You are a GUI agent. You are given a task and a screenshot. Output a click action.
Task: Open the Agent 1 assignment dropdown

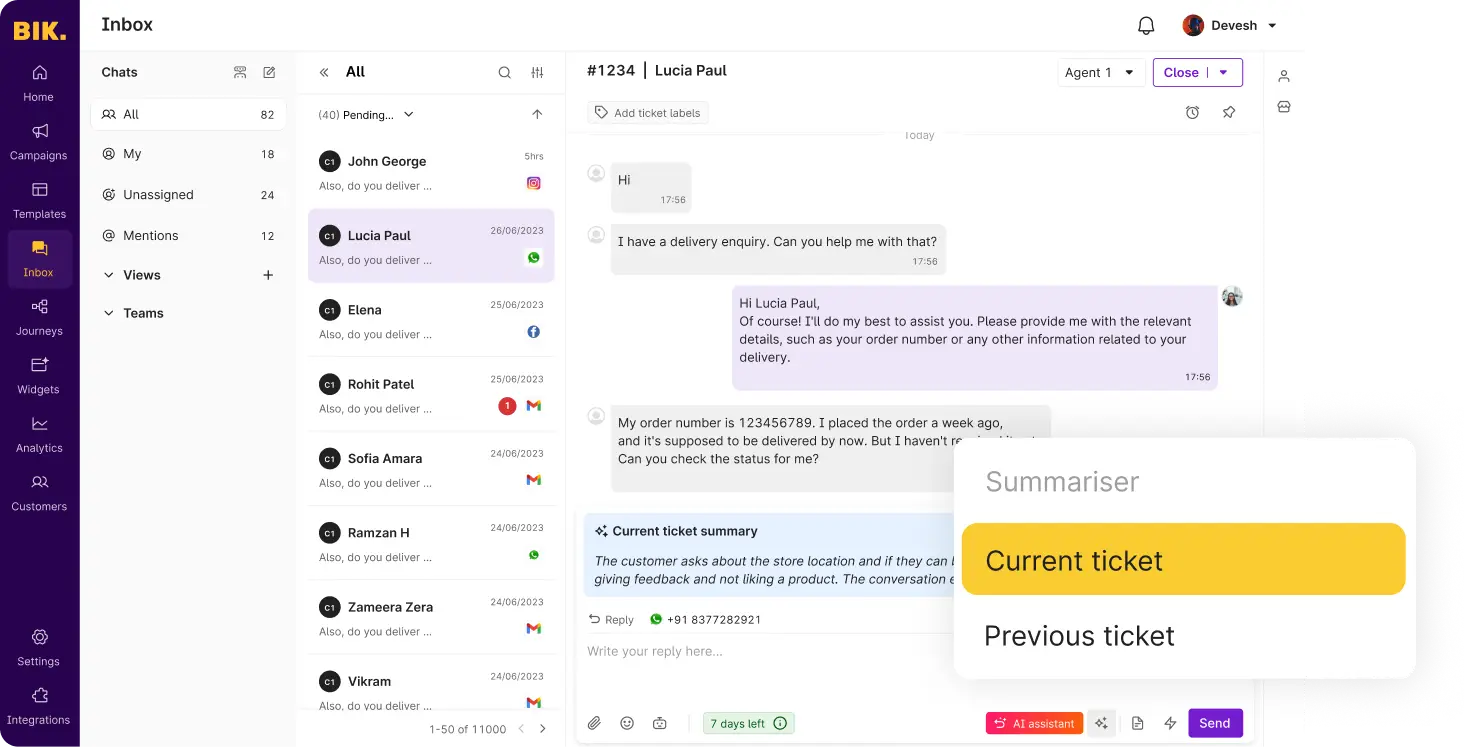coord(1100,72)
